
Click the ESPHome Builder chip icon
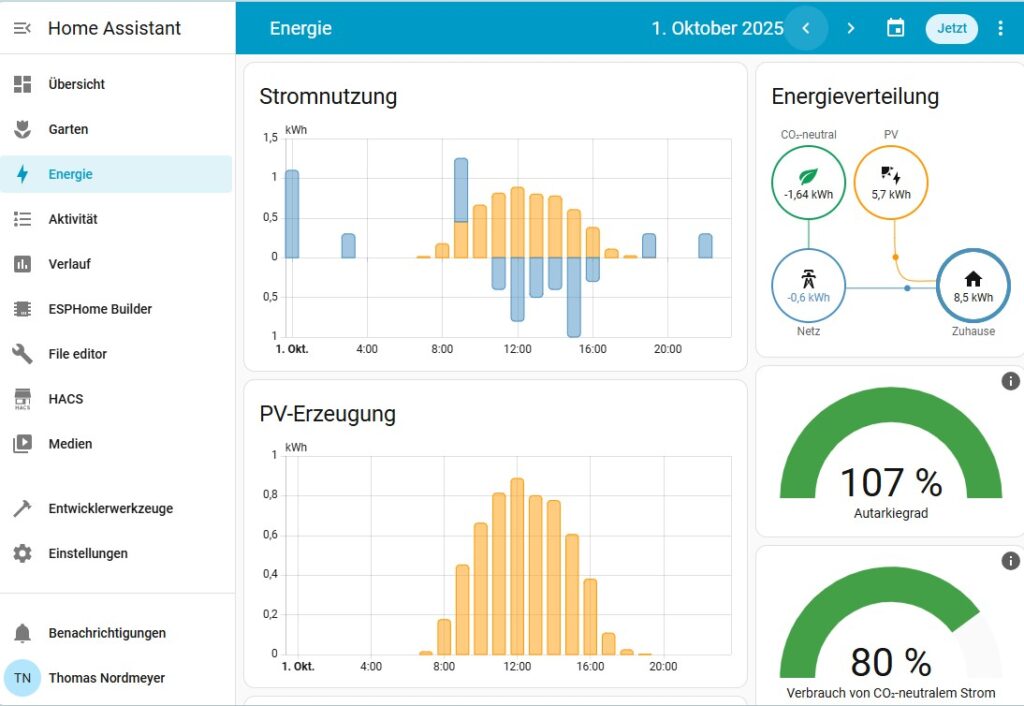[22, 309]
